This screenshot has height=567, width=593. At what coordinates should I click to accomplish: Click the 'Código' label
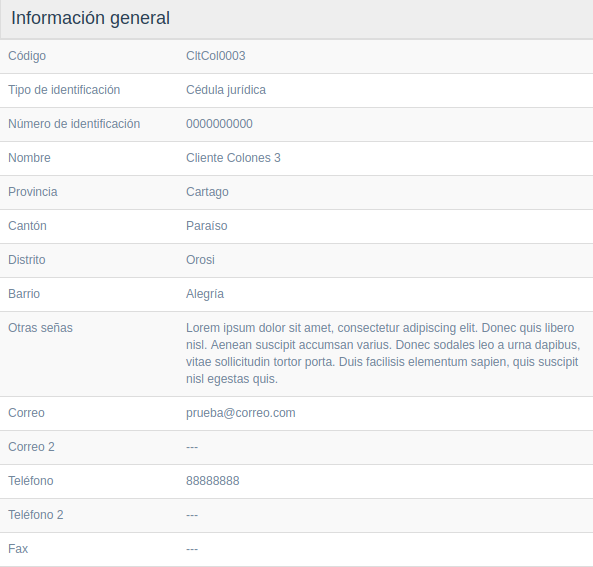(x=27, y=56)
